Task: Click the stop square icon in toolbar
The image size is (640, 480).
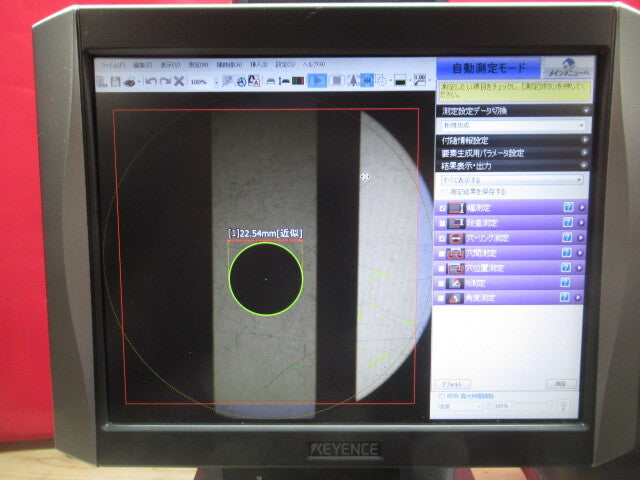Action: (x=337, y=80)
